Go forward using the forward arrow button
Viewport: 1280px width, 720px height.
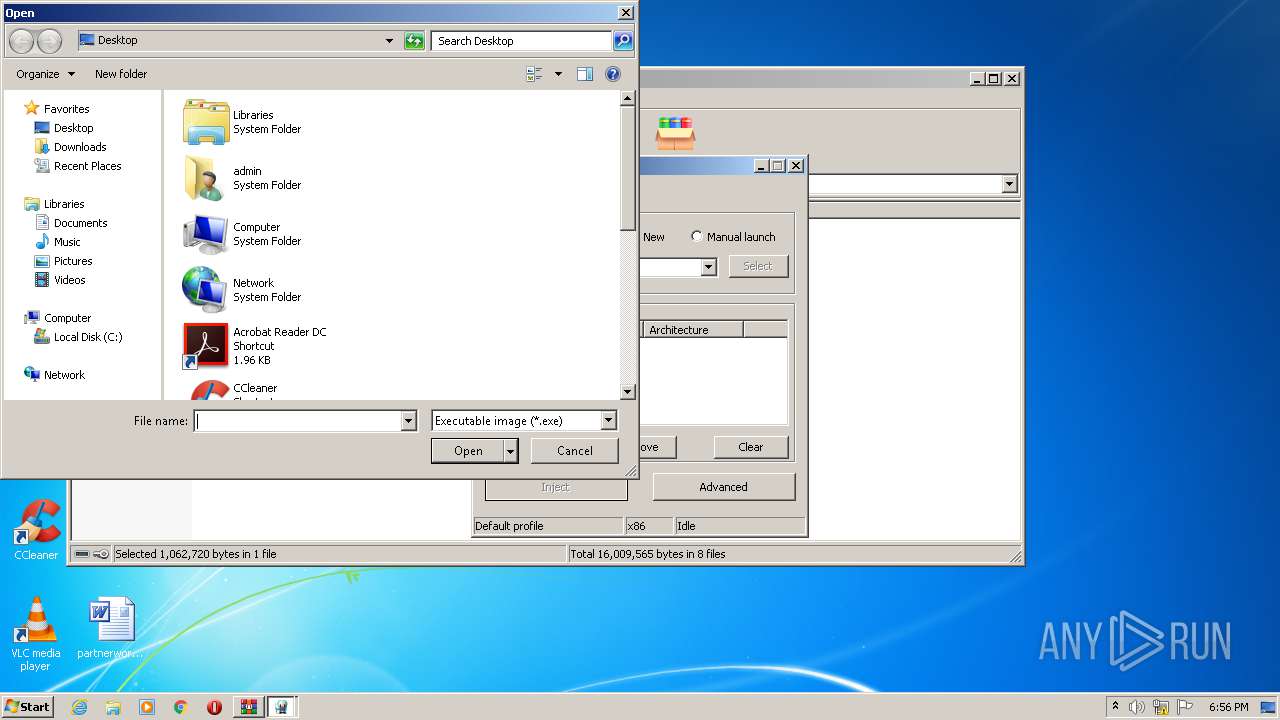pos(49,41)
